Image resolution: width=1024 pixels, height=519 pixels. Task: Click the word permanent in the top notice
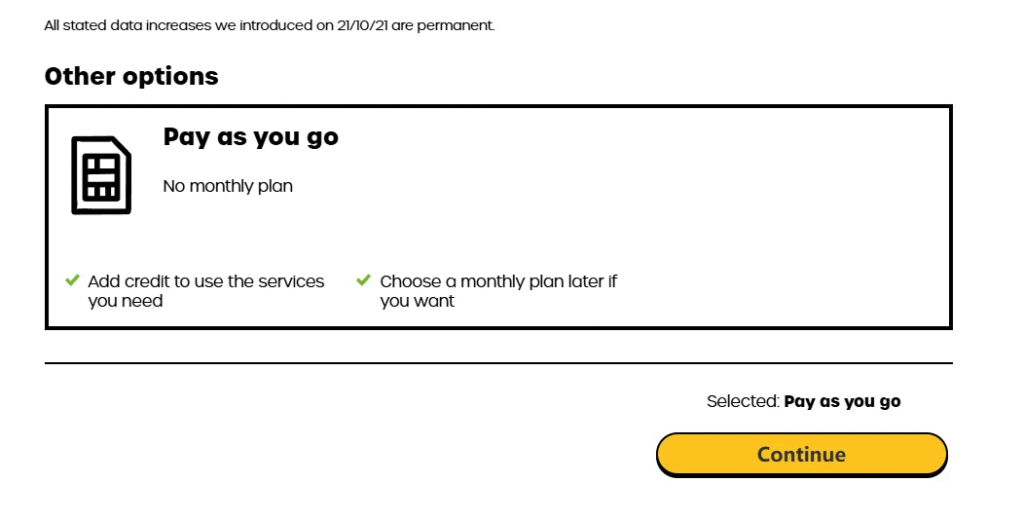click(x=454, y=25)
